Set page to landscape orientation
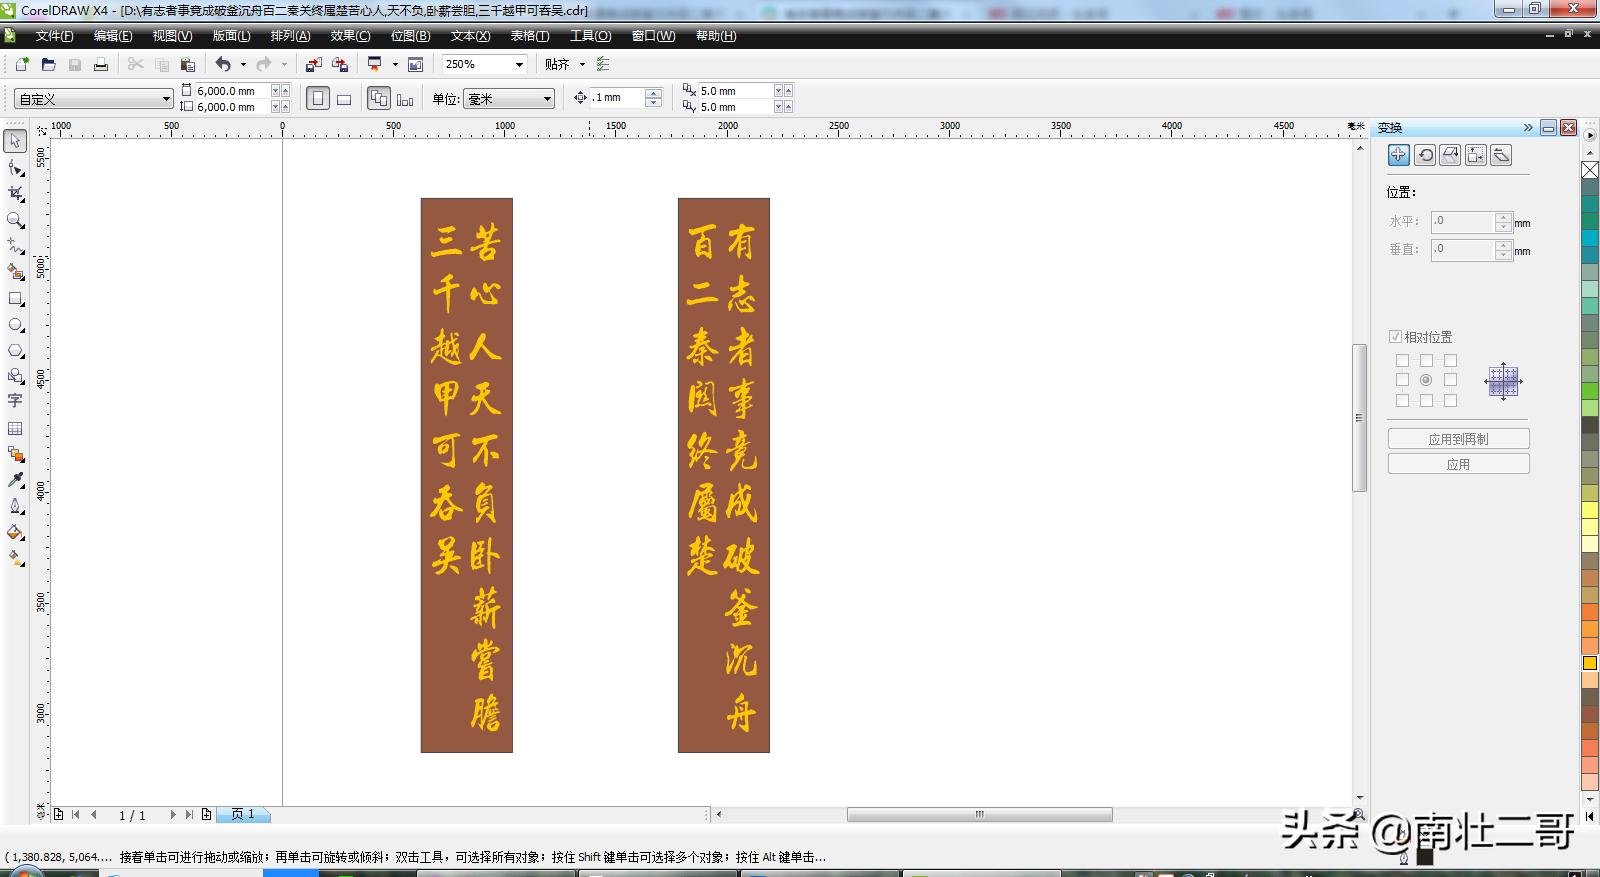This screenshot has height=877, width=1600. coord(344,98)
